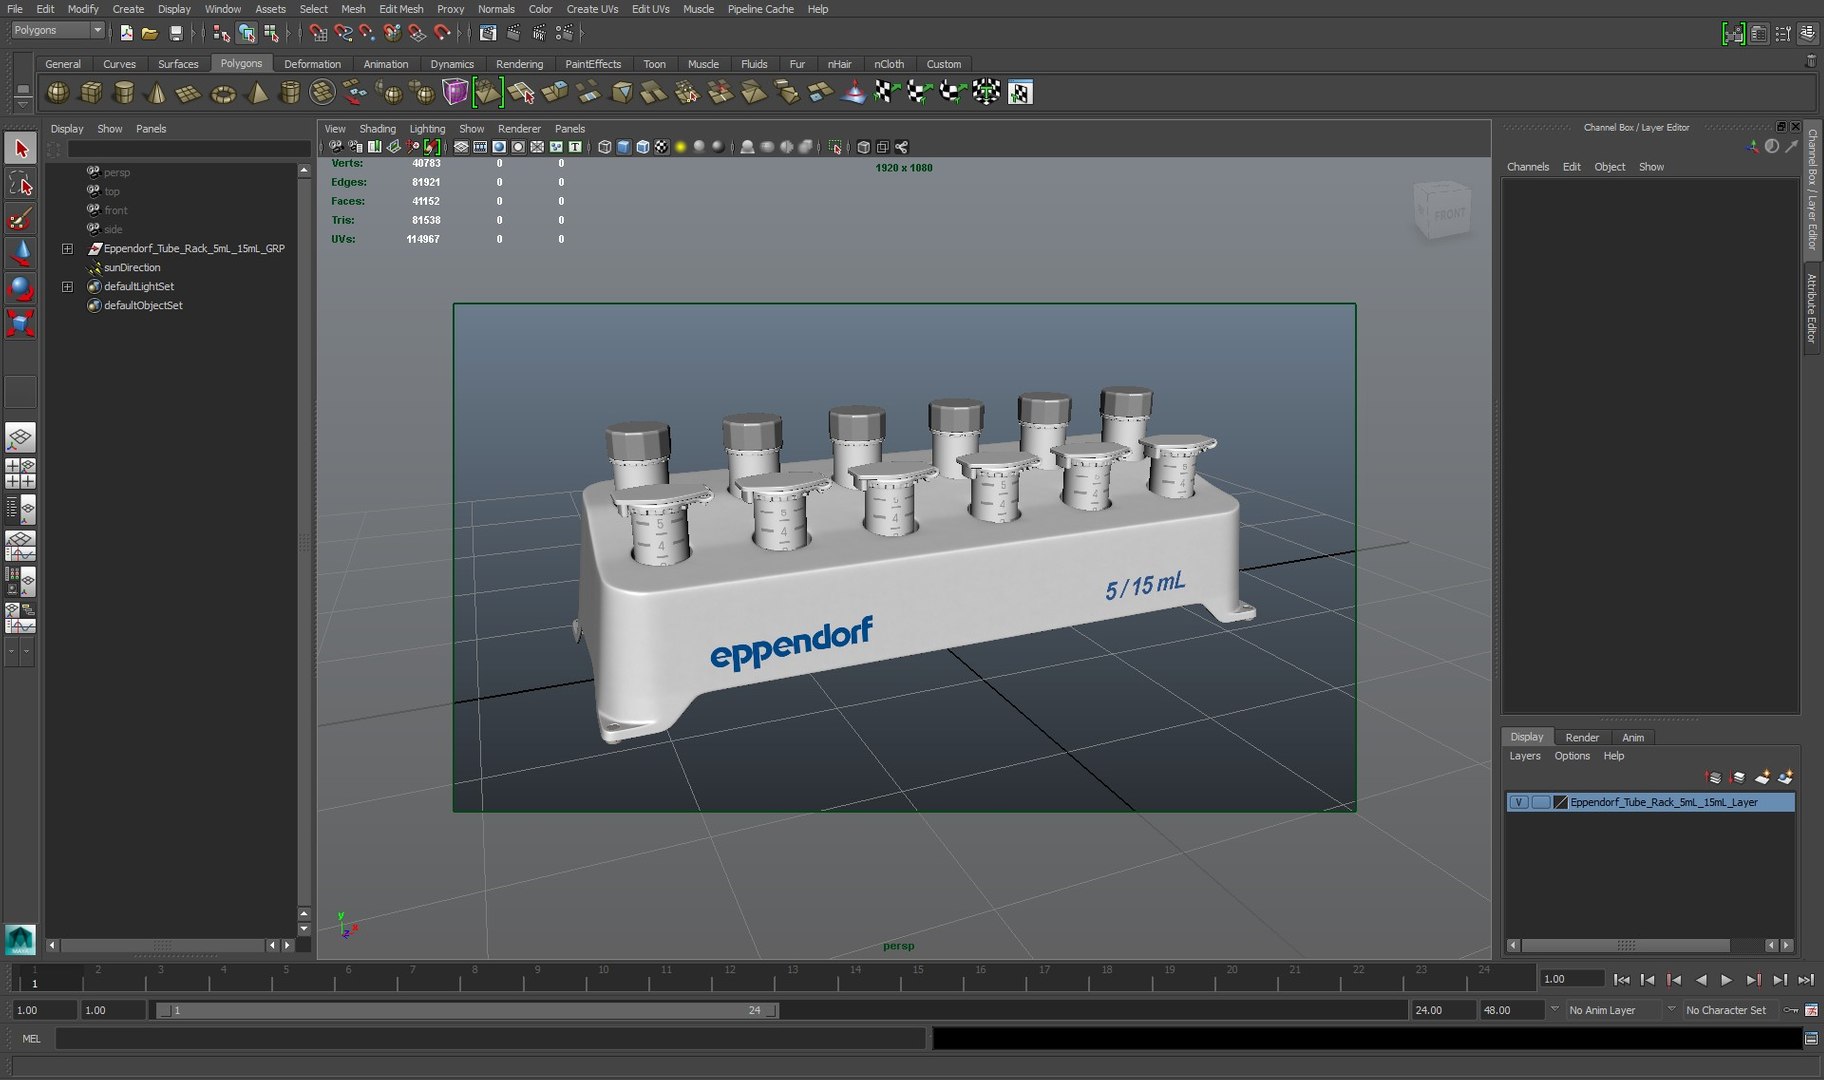Screen dimensions: 1824x1080
Task: Click the playback end time field 24.00
Action: tap(1443, 1010)
